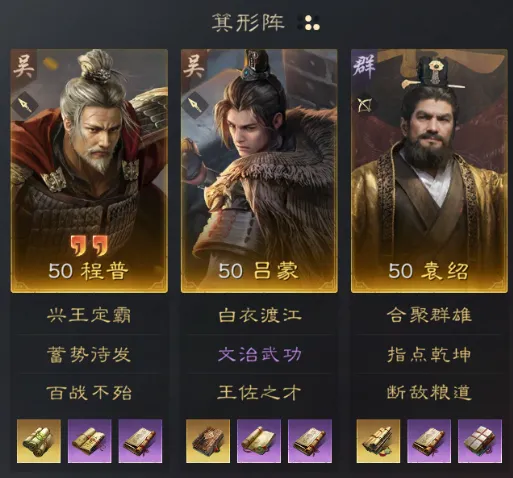Click Yuan Shao's gold scroll book icon

pos(378,441)
